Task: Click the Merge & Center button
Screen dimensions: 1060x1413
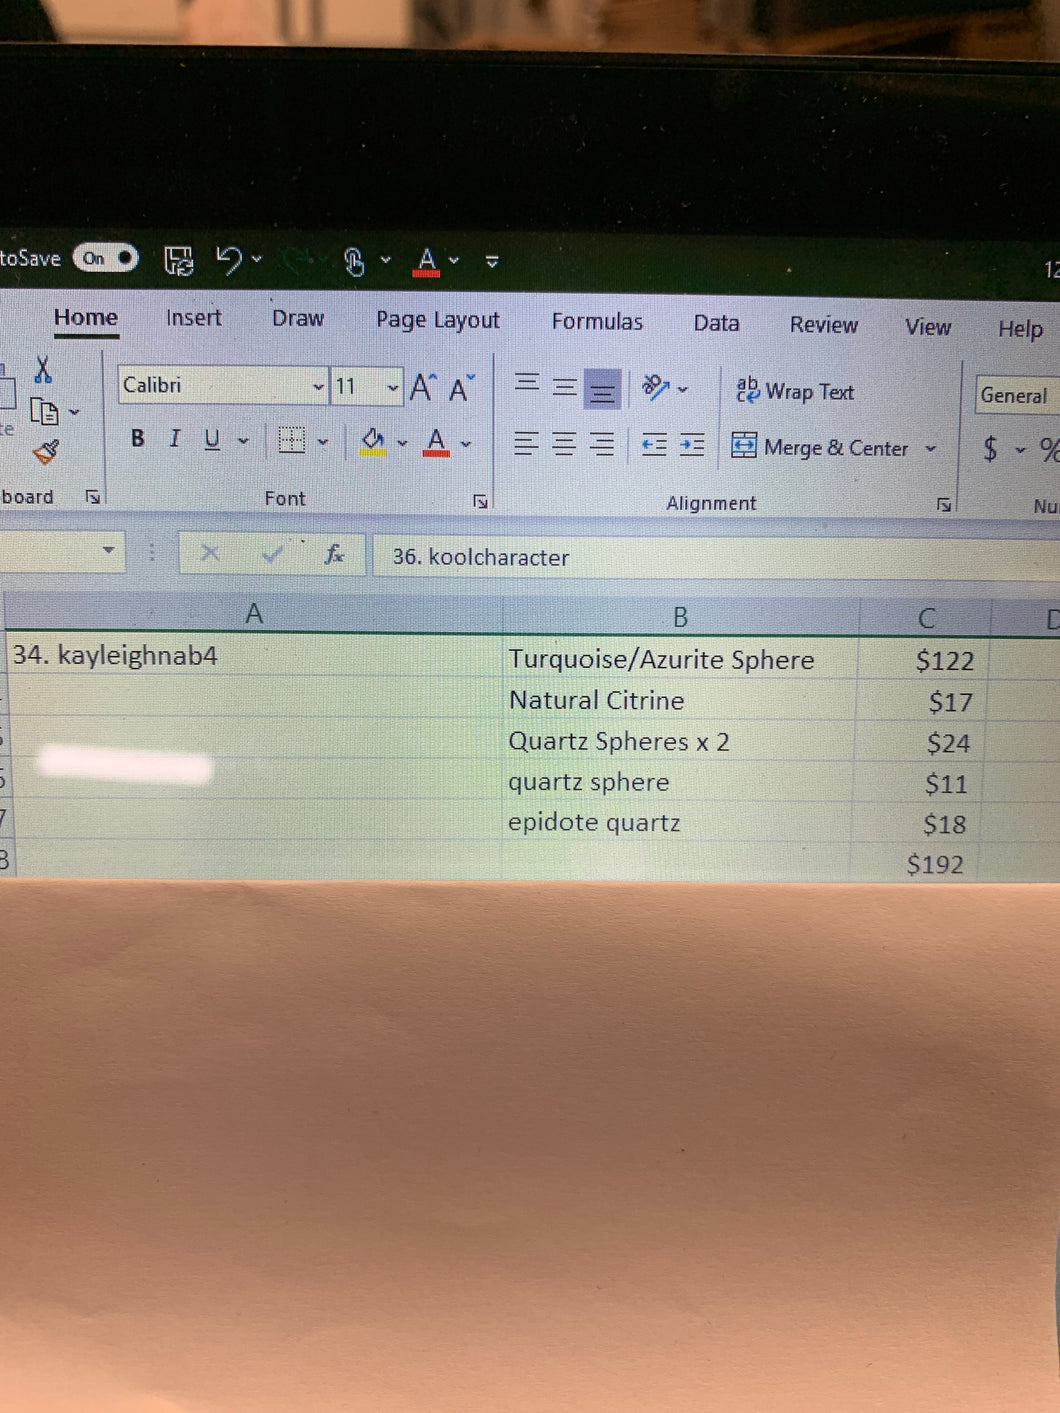Action: coord(820,447)
